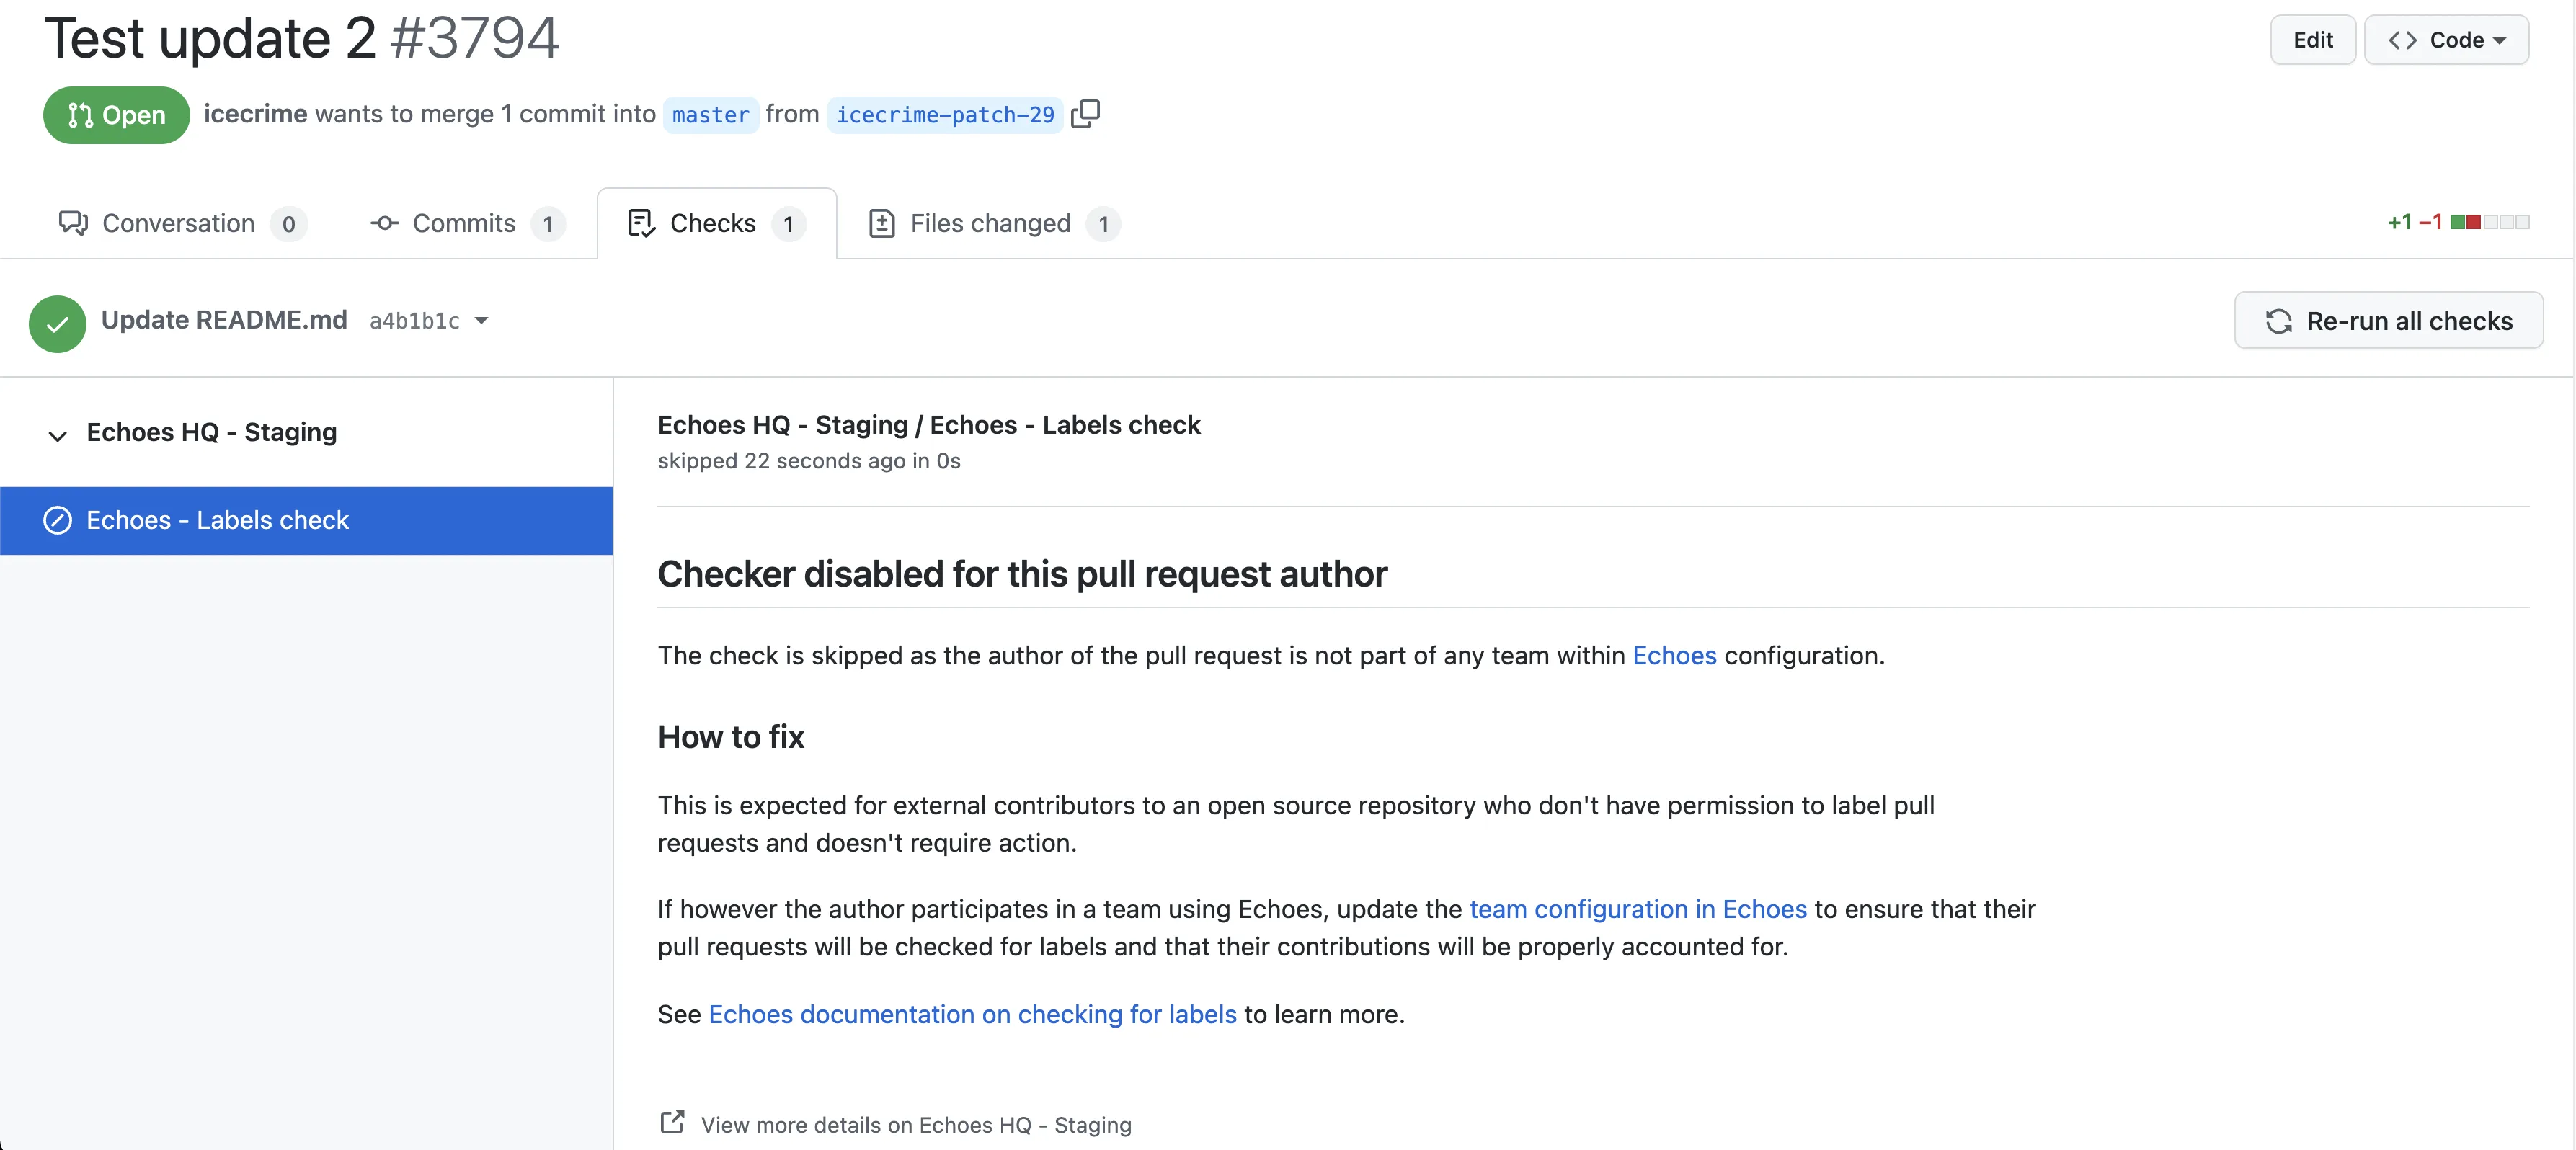The width and height of the screenshot is (2576, 1150).
Task: Click the Edit button
Action: coord(2312,40)
